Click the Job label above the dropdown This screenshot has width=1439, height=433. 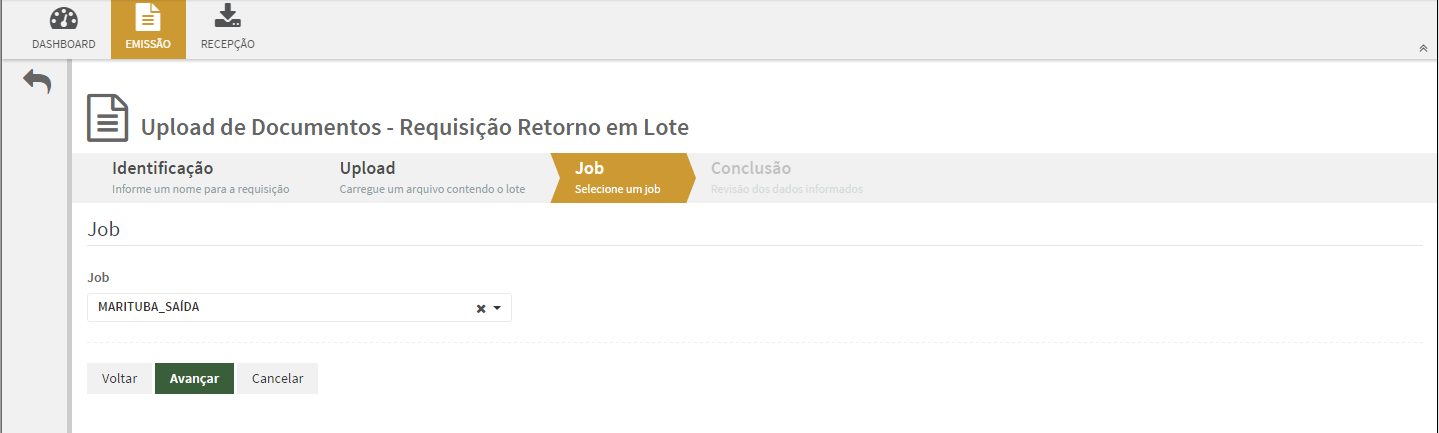98,277
